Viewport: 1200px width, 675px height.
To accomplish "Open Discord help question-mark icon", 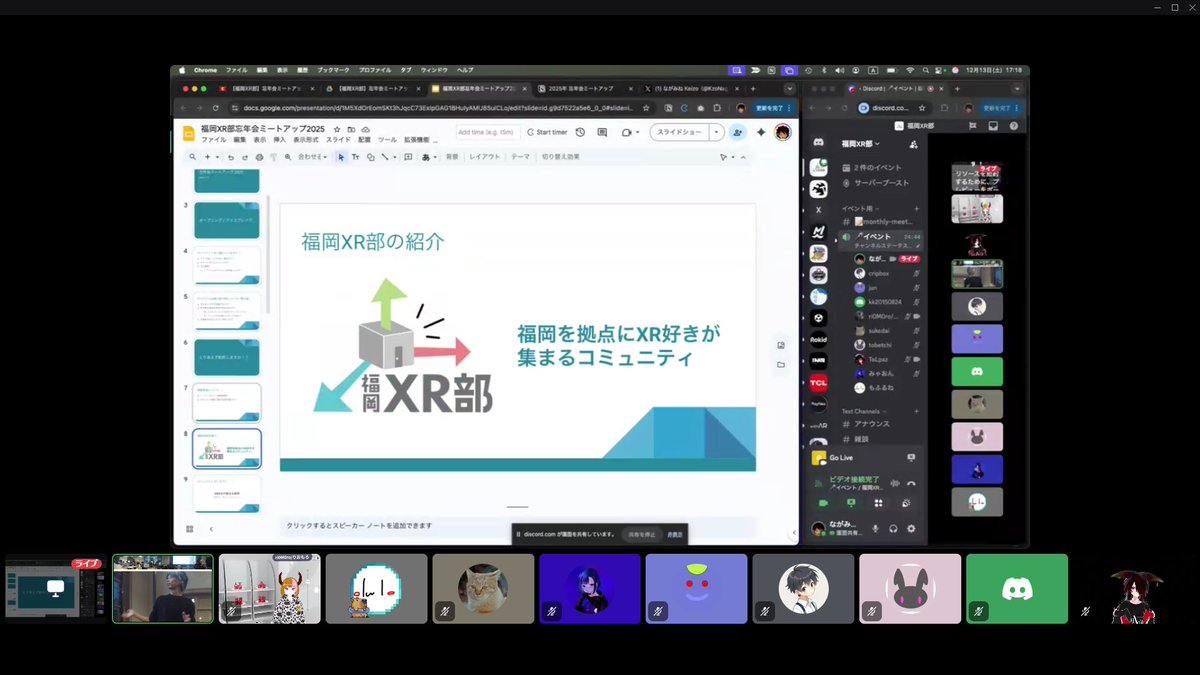I will click(1013, 126).
